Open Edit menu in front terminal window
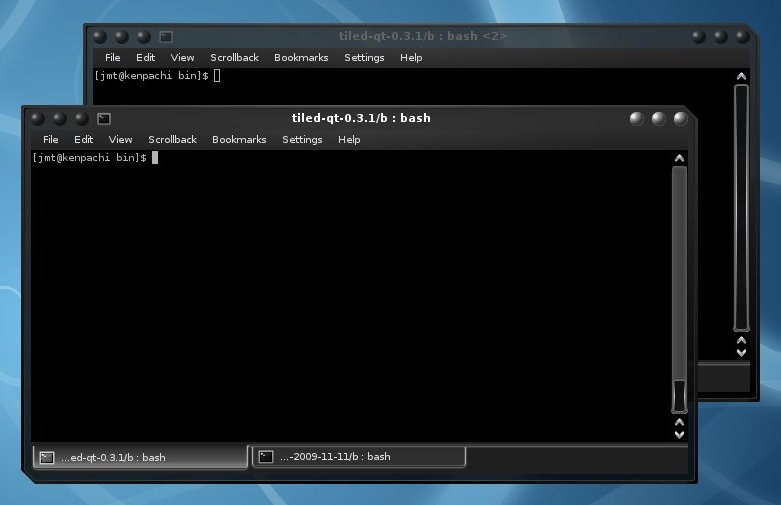Image resolution: width=781 pixels, height=505 pixels. pyautogui.click(x=83, y=139)
